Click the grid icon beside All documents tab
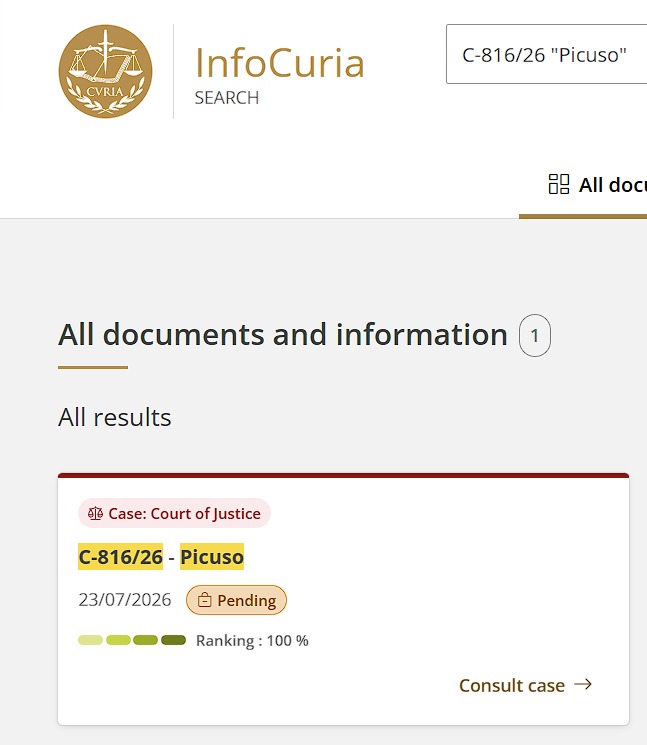The width and height of the screenshot is (647, 745). [x=559, y=184]
